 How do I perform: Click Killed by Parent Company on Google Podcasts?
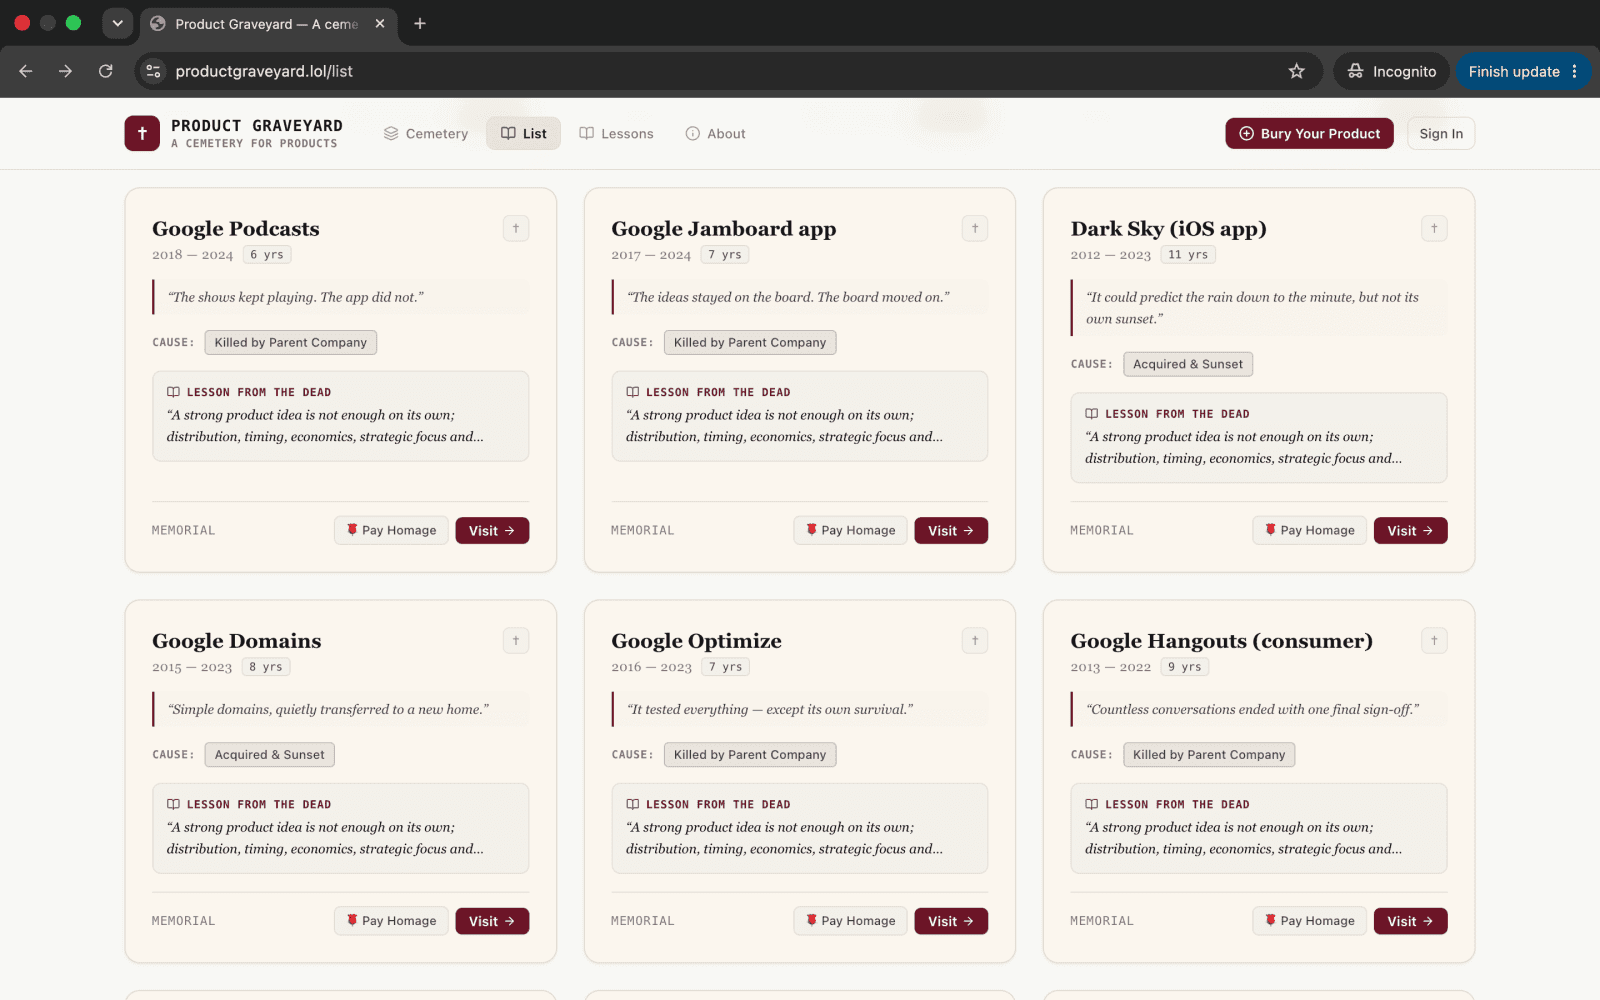tap(290, 342)
